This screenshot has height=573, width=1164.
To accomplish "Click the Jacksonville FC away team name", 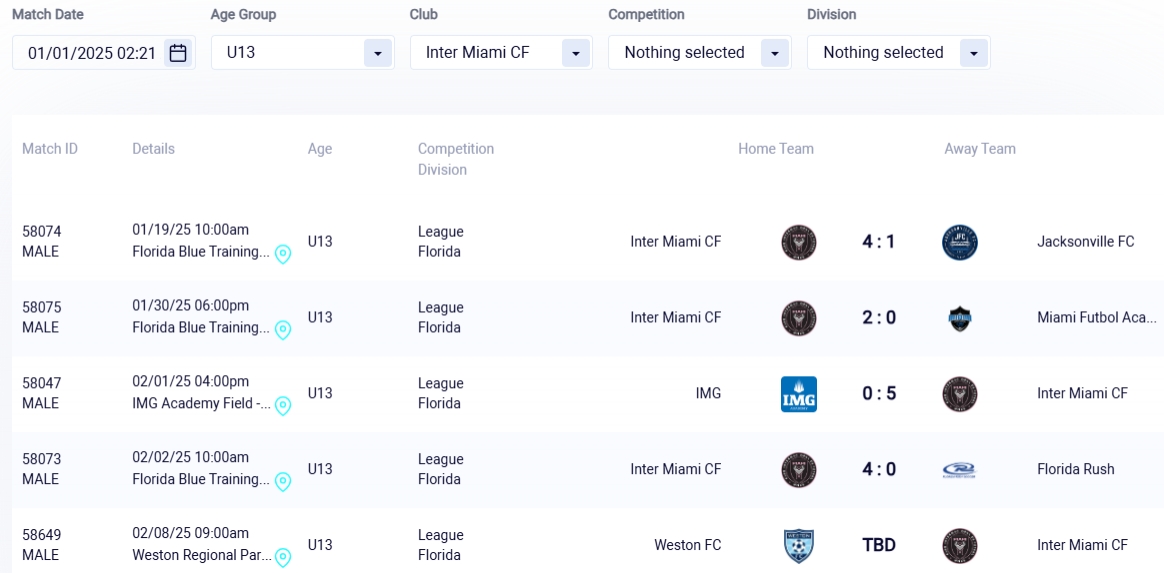I will click(1086, 242).
